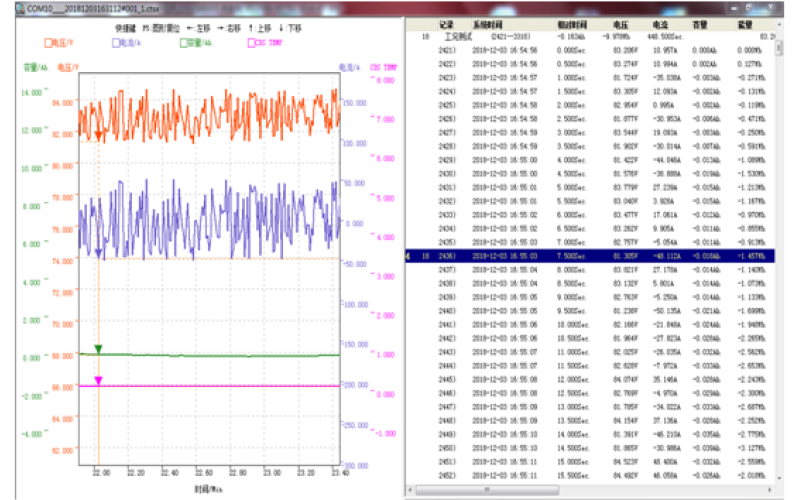The height and width of the screenshot is (500, 800).
Task: Click the horizontal scrollbar right arrow
Action: (770, 490)
